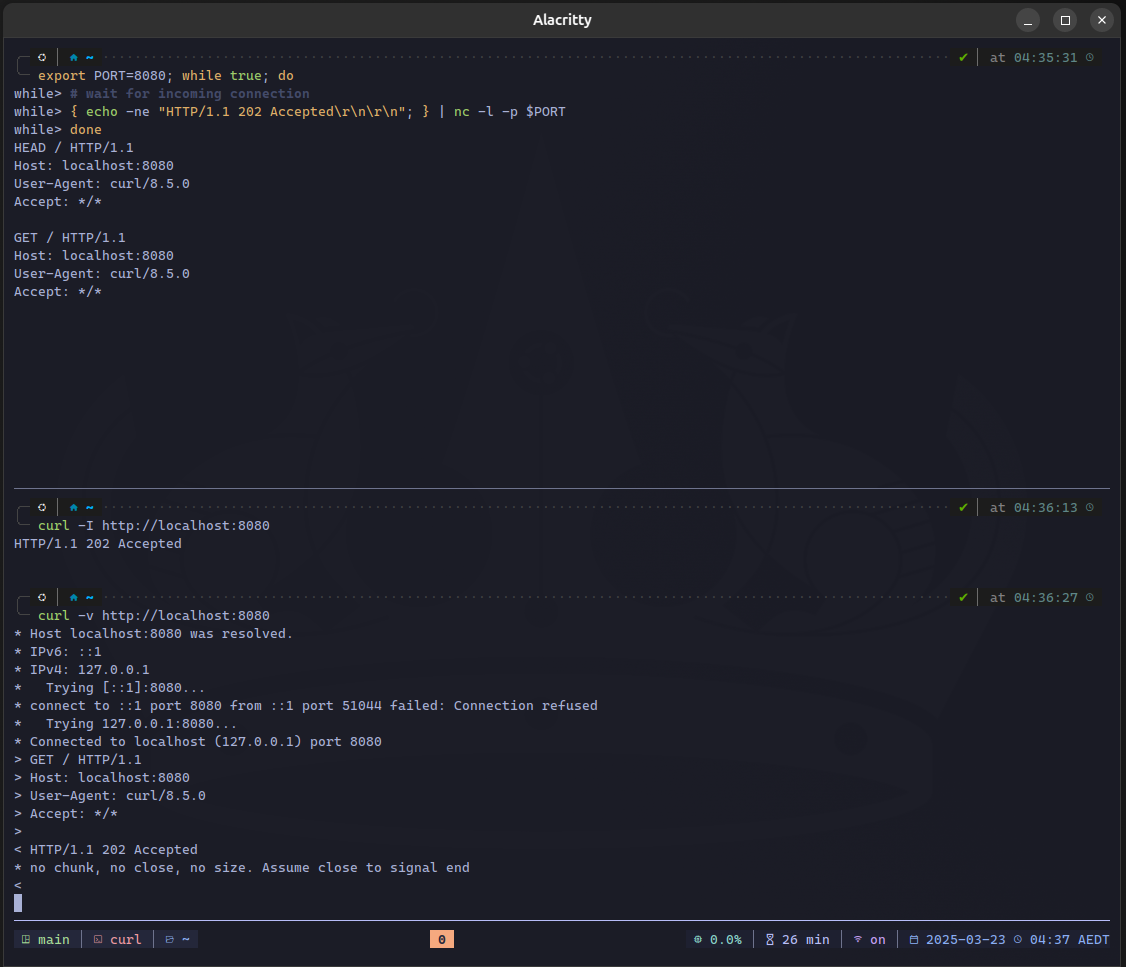Click the OS icon in the 04:35:31 prompt
The image size is (1126, 967).
[42, 57]
